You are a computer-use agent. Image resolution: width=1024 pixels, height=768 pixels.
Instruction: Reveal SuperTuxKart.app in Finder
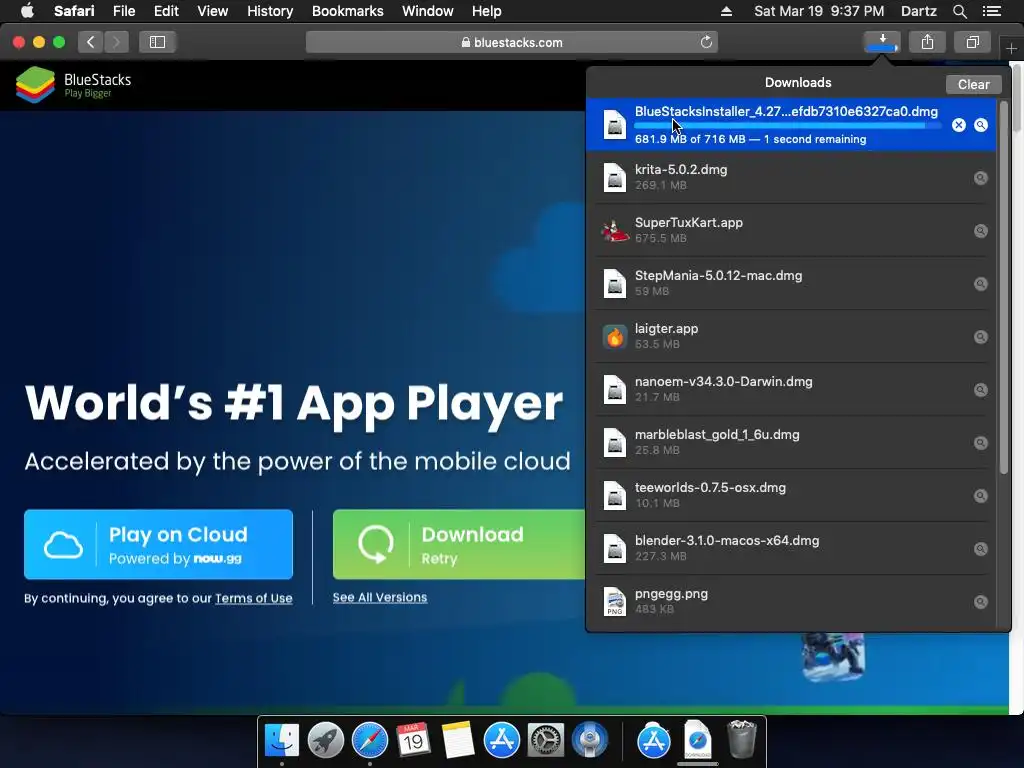coord(981,231)
